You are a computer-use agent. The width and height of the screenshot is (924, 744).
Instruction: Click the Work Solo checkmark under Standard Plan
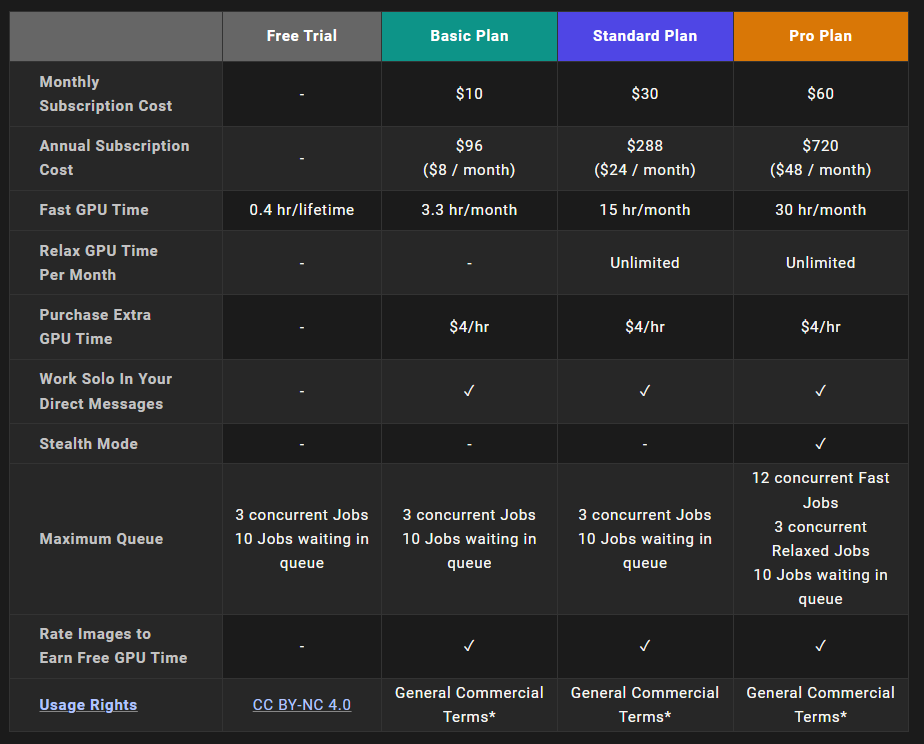click(645, 391)
